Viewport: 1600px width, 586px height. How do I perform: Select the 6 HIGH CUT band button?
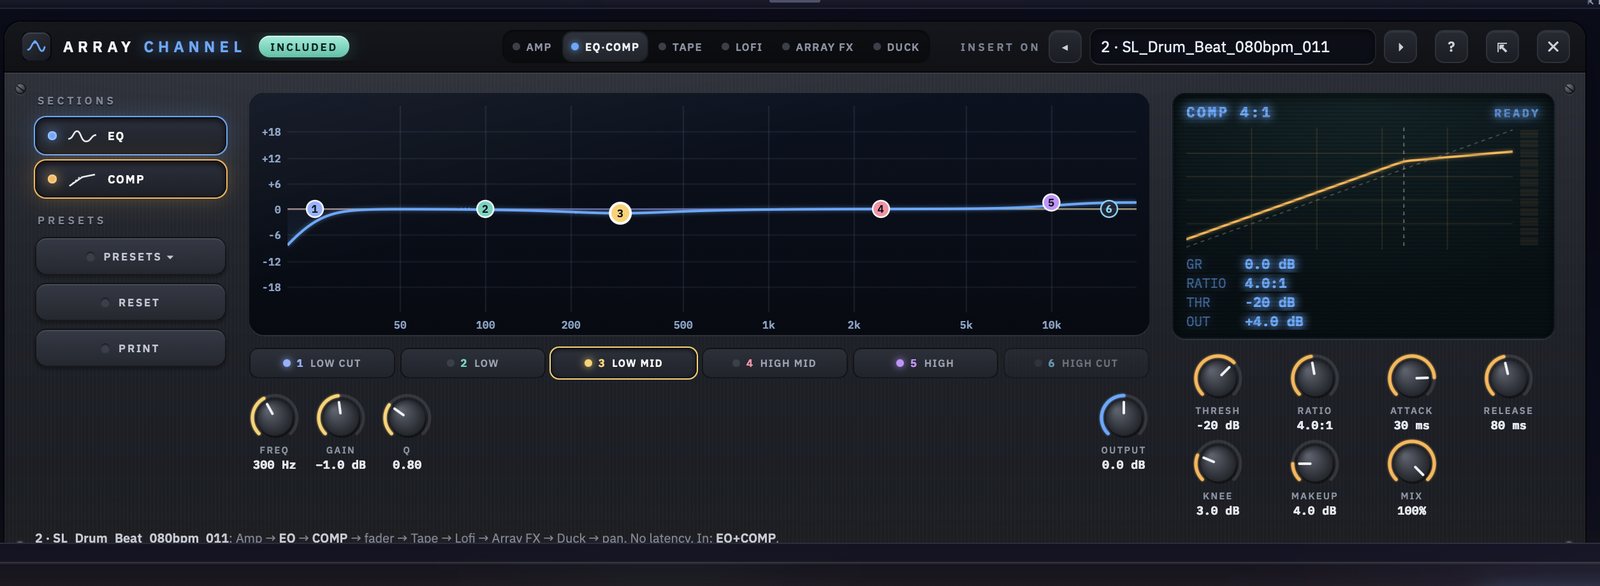[1076, 363]
